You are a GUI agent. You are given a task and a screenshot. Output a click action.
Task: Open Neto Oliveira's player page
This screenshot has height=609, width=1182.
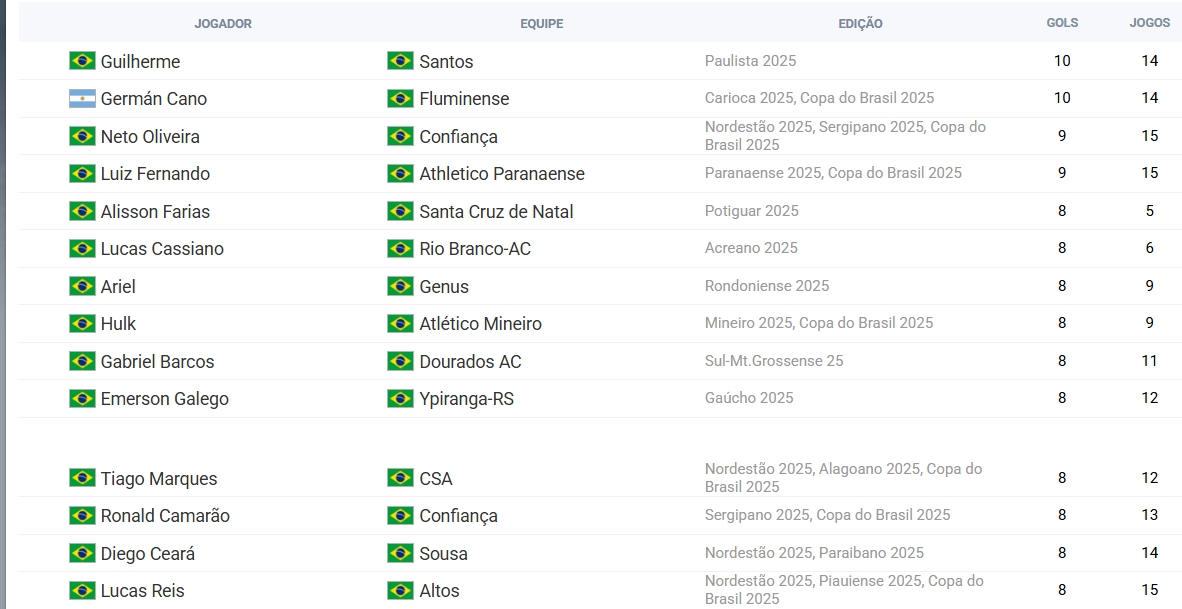click(x=150, y=136)
